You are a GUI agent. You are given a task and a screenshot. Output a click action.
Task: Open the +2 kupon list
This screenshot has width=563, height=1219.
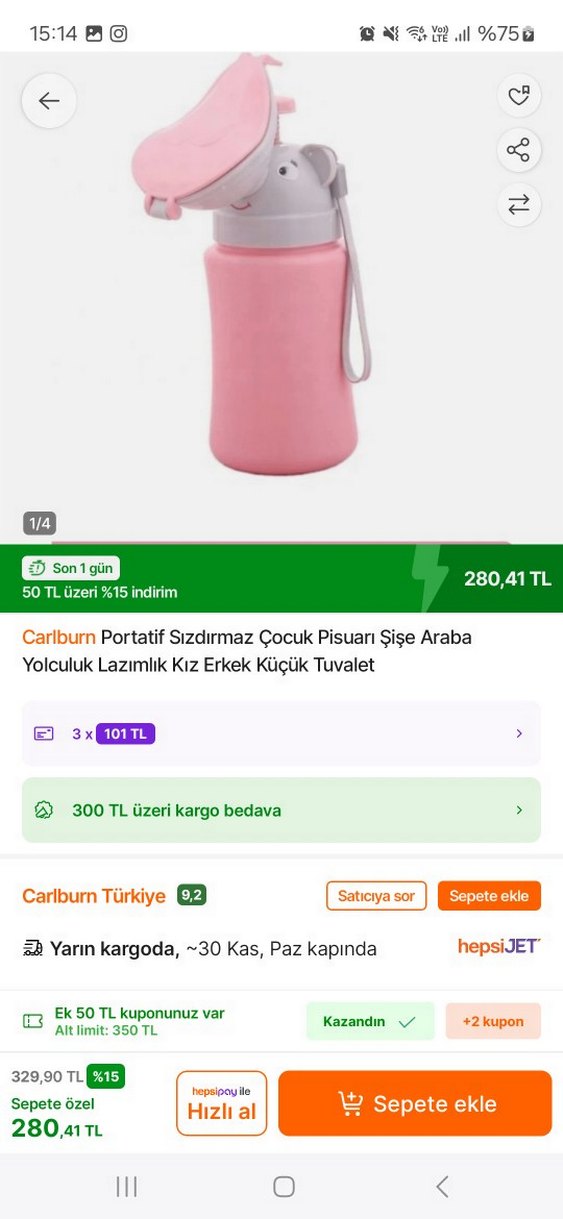coord(493,1022)
